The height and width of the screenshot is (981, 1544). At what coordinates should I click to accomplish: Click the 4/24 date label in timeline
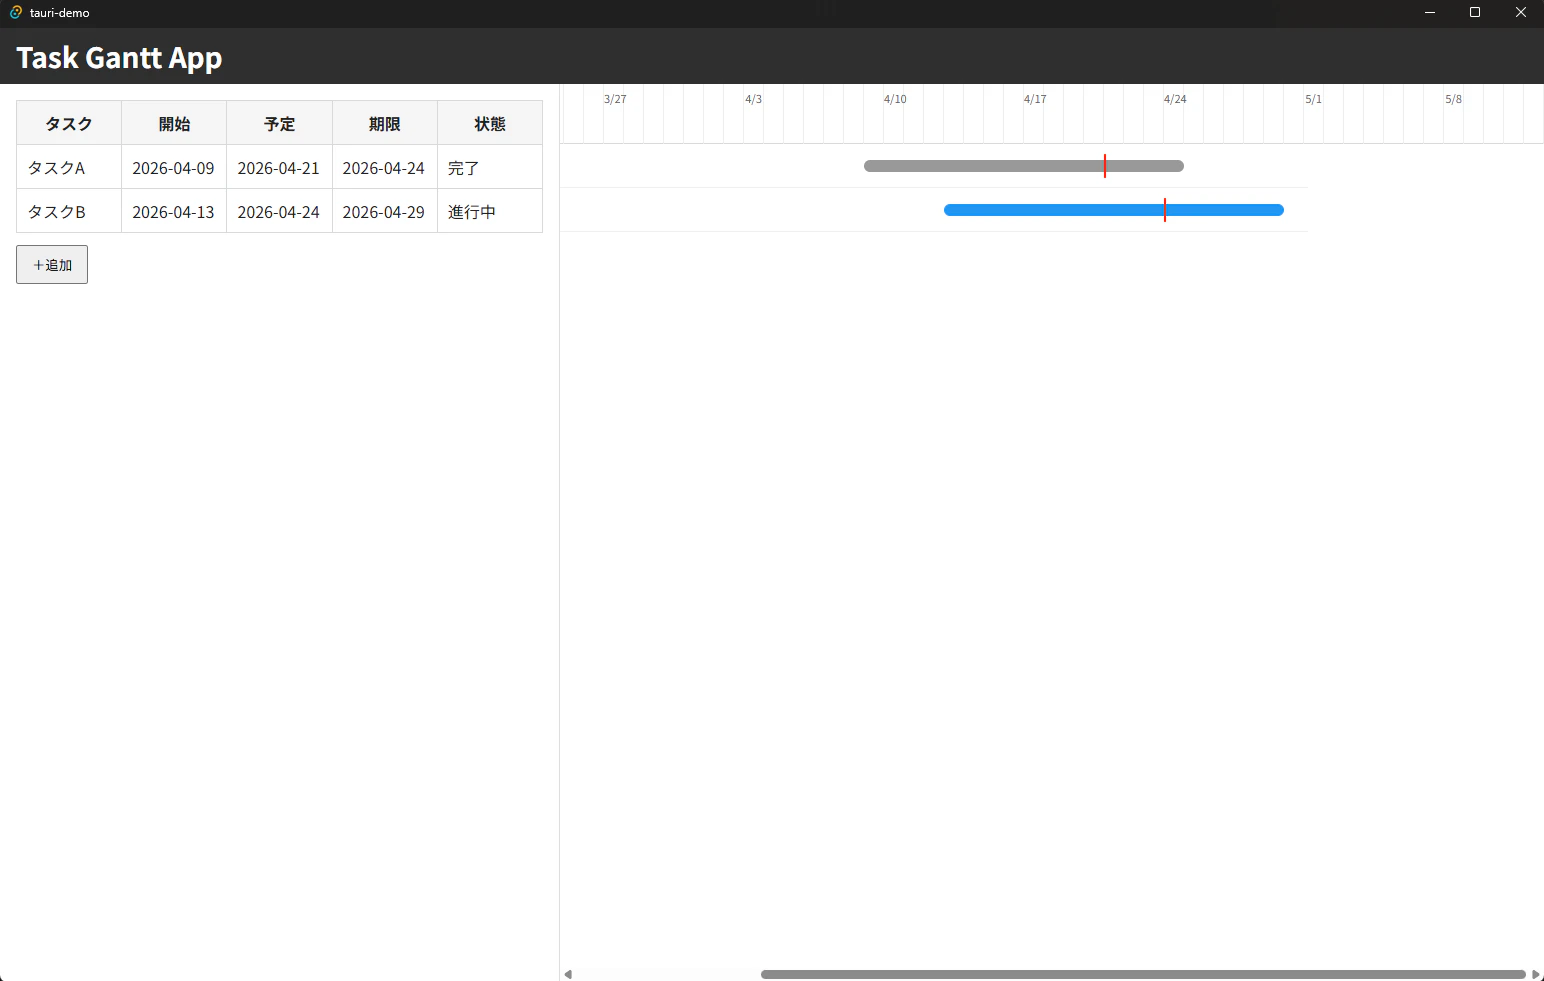[1175, 99]
